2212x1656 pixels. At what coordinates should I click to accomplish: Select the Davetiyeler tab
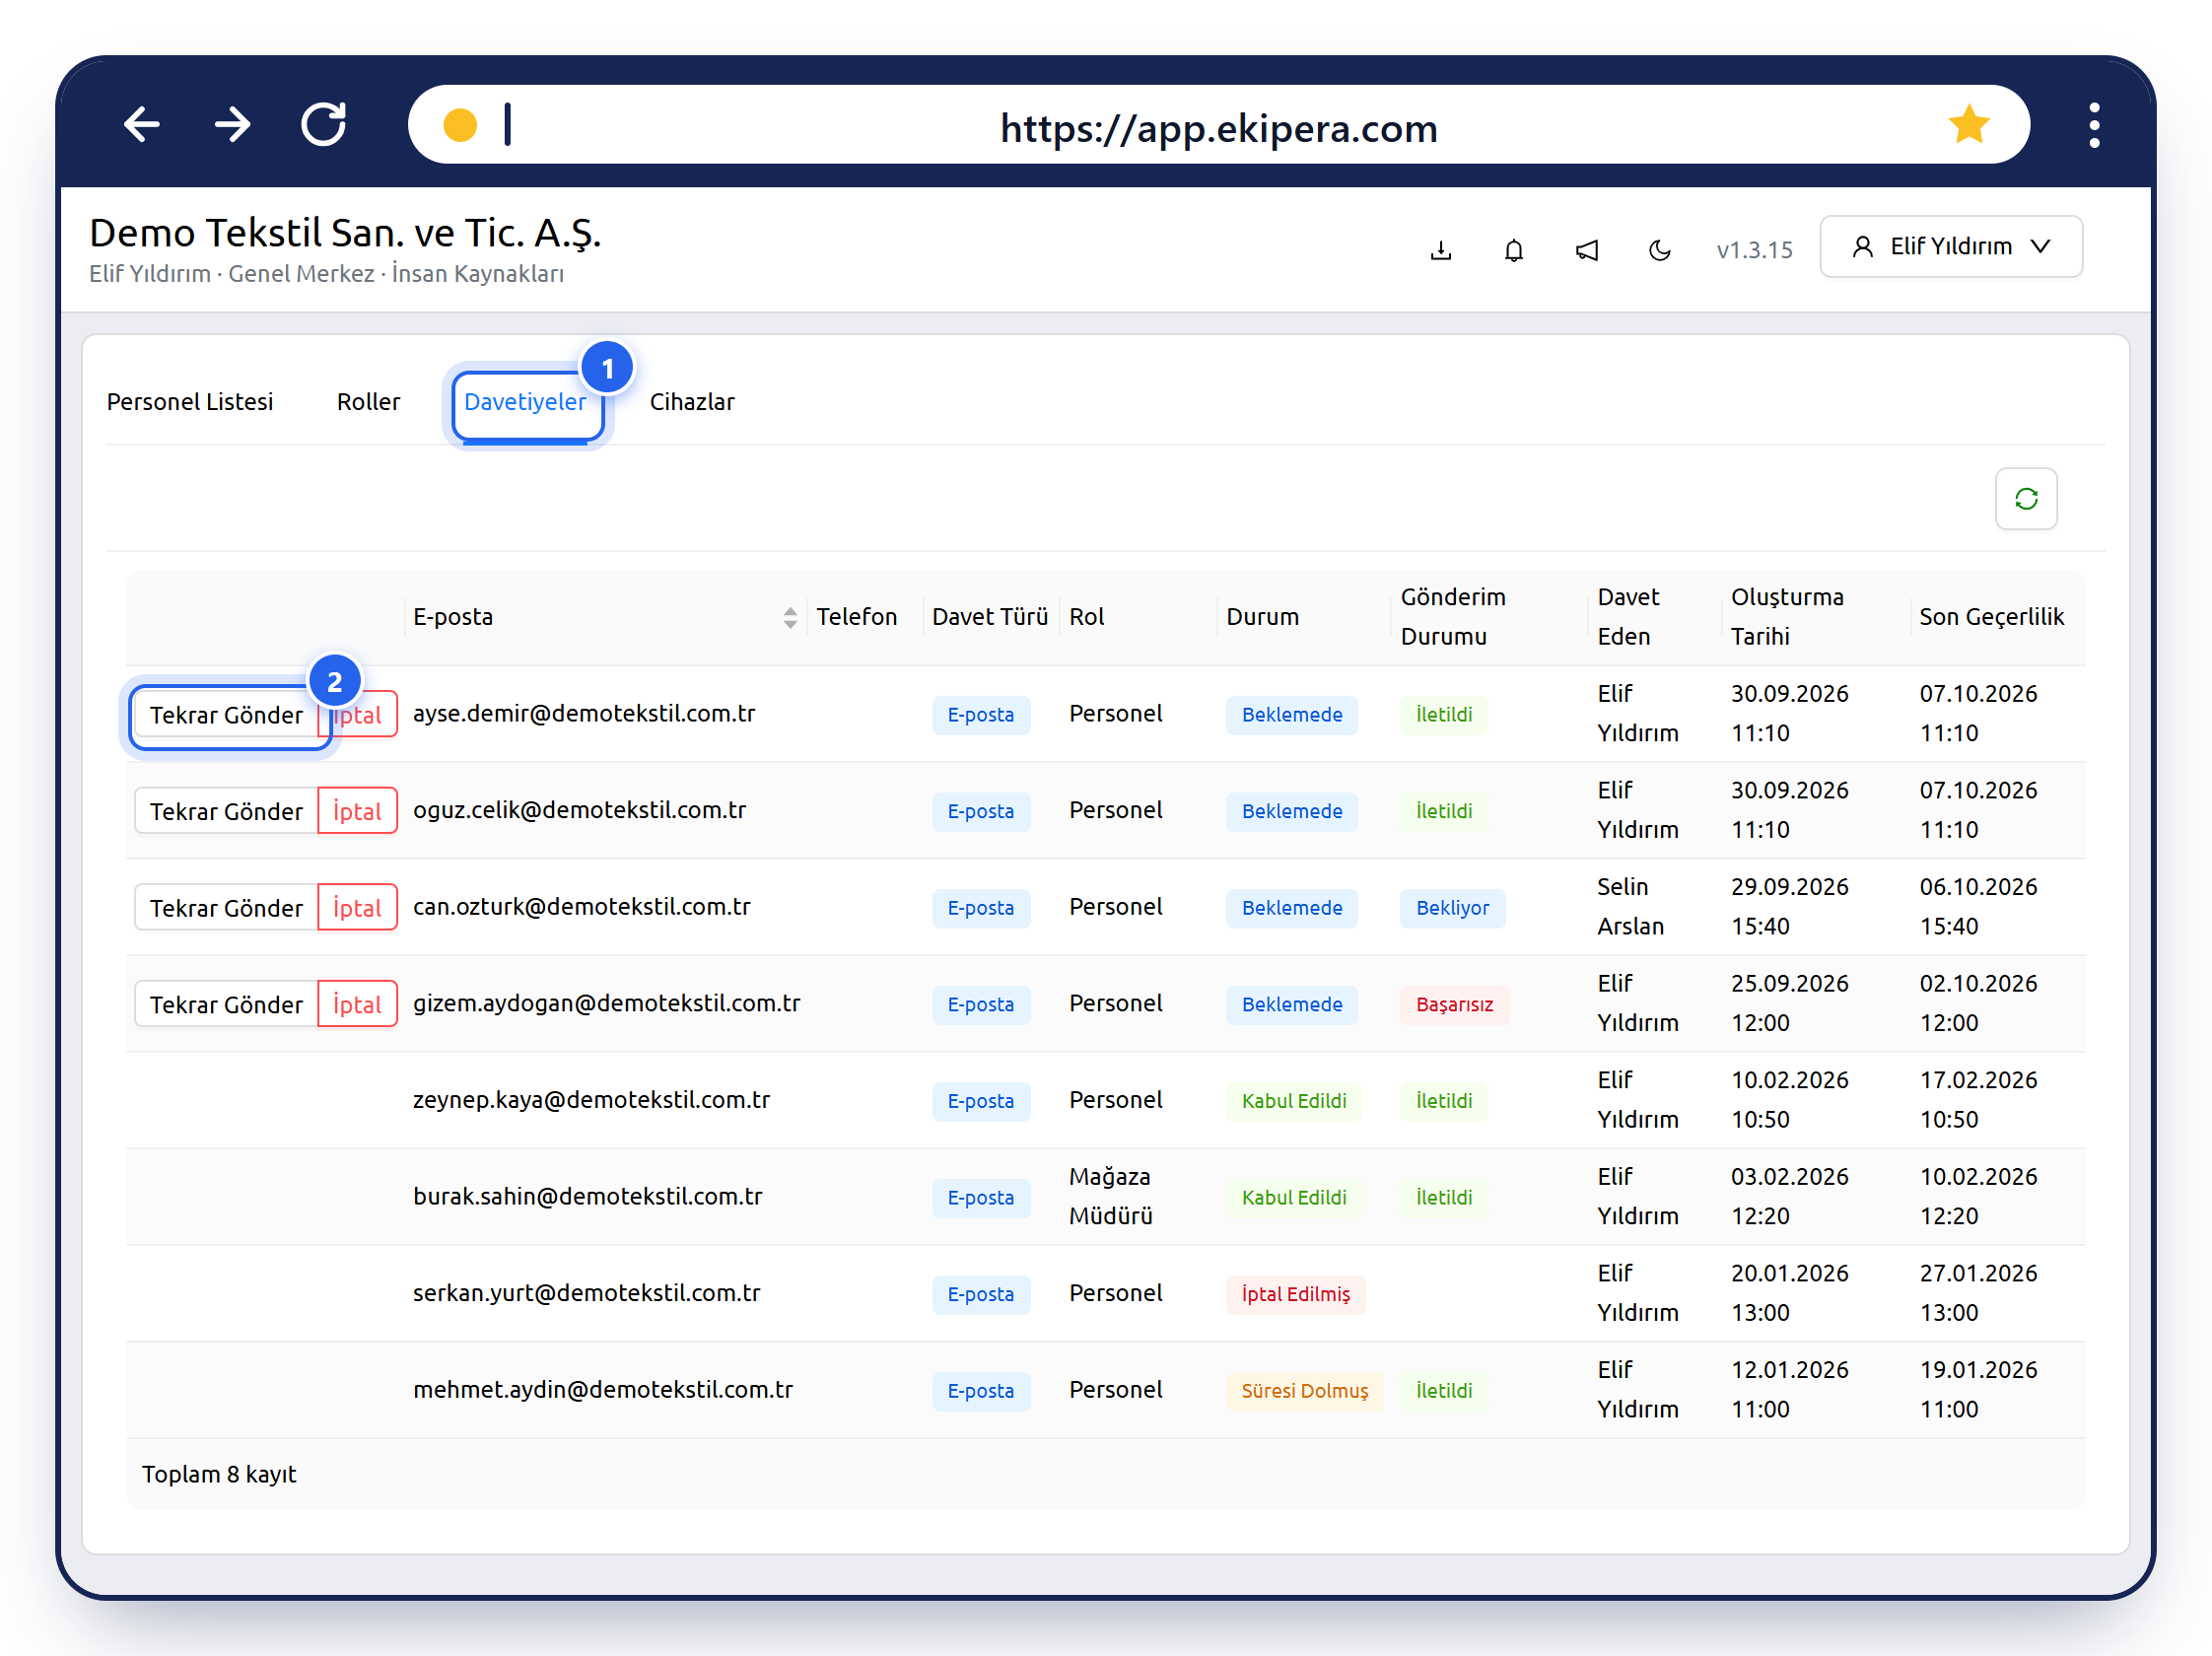click(x=525, y=401)
